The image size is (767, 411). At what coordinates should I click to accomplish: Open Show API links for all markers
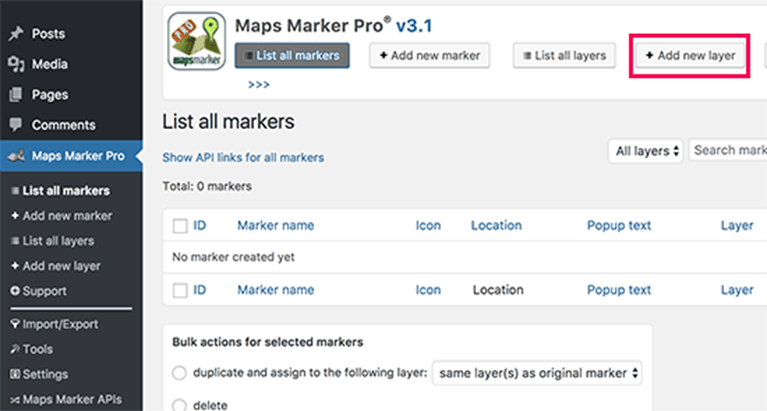click(x=243, y=158)
